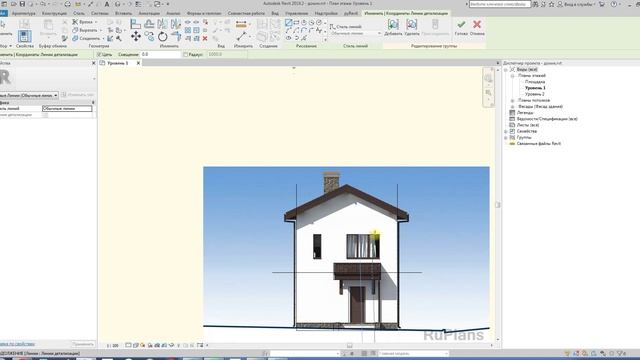640x360 pixels.
Task: Click the Properties help link
Action: coord(17,344)
